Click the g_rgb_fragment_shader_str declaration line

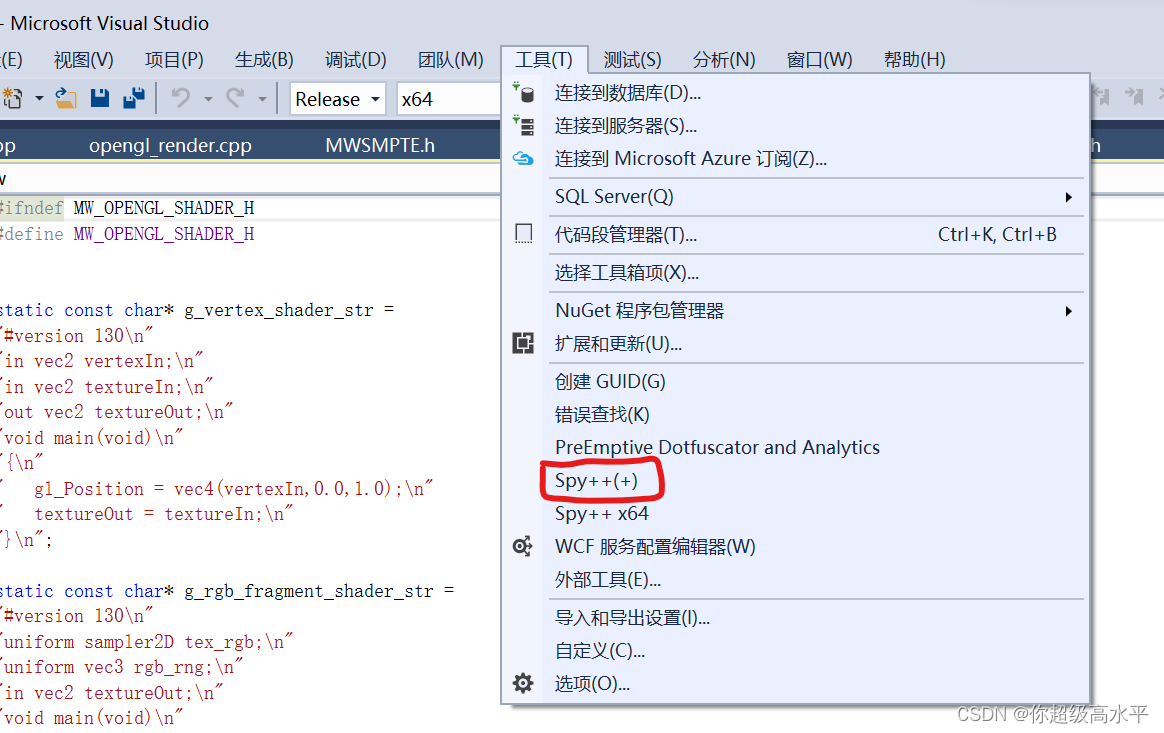click(x=227, y=591)
